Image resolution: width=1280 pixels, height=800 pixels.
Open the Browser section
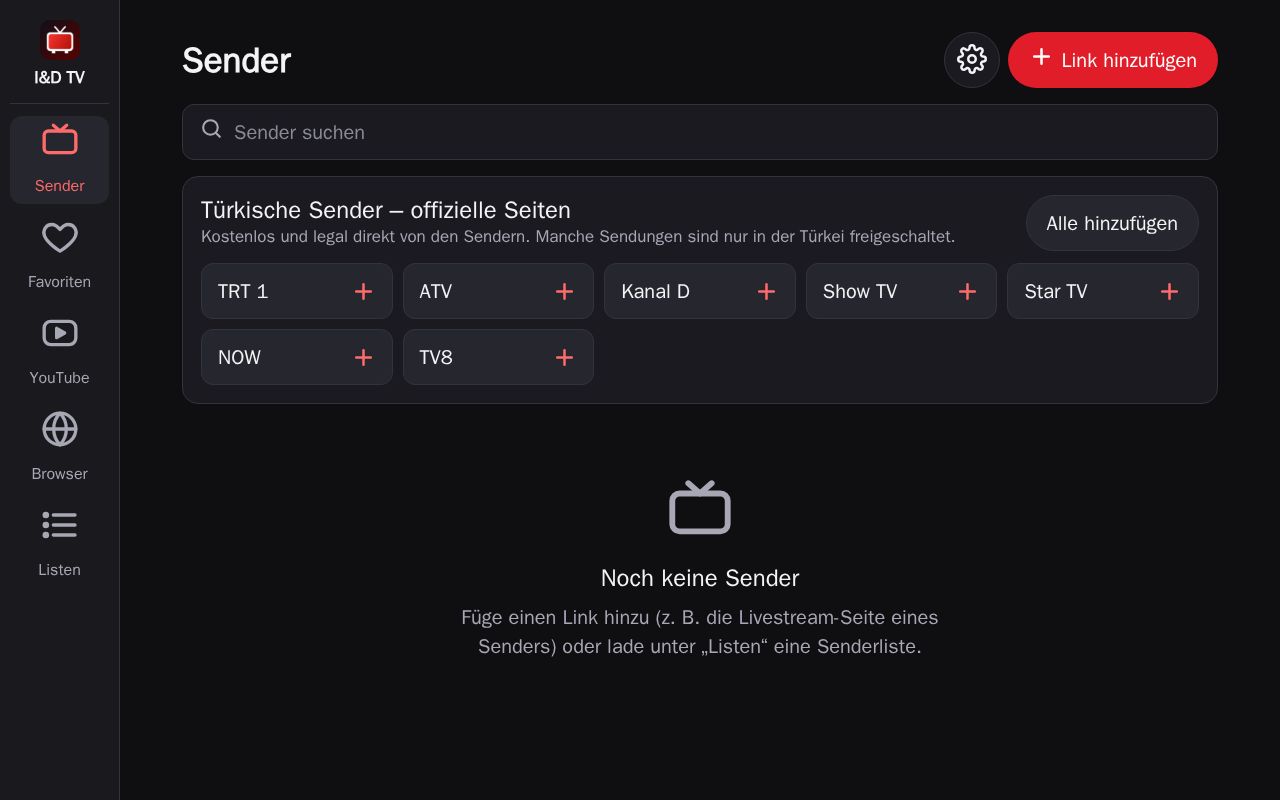(60, 448)
